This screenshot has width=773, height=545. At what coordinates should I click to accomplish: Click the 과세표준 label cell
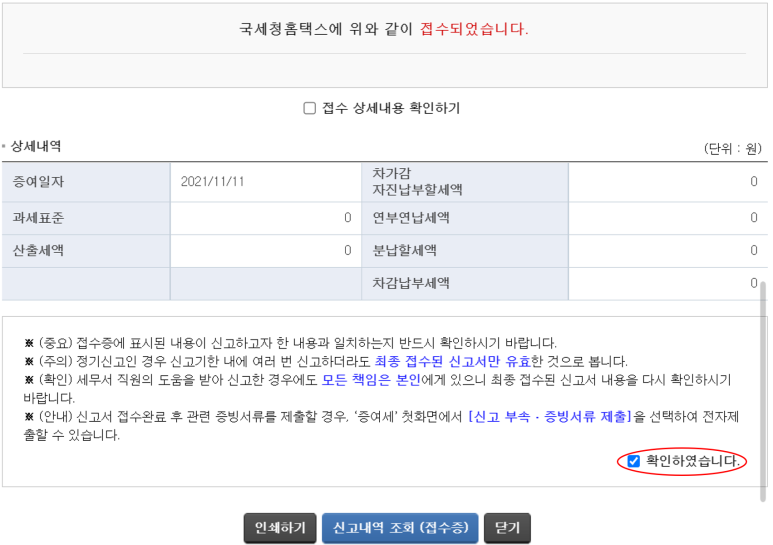pos(86,218)
